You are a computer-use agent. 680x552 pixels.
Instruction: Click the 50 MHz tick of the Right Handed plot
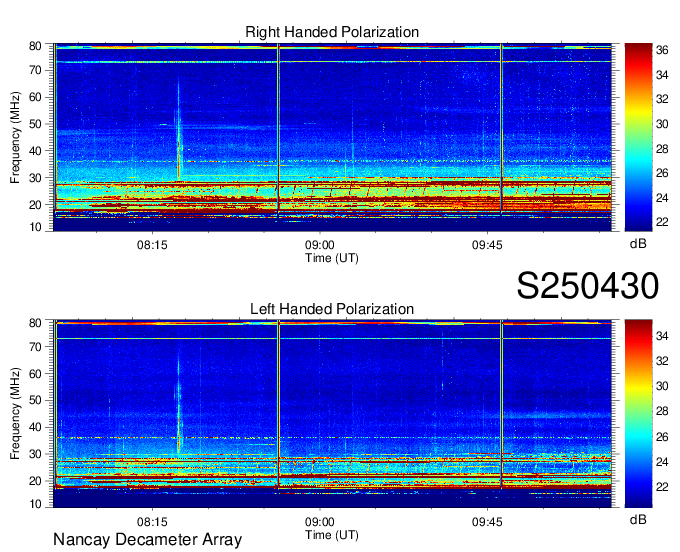(35, 124)
